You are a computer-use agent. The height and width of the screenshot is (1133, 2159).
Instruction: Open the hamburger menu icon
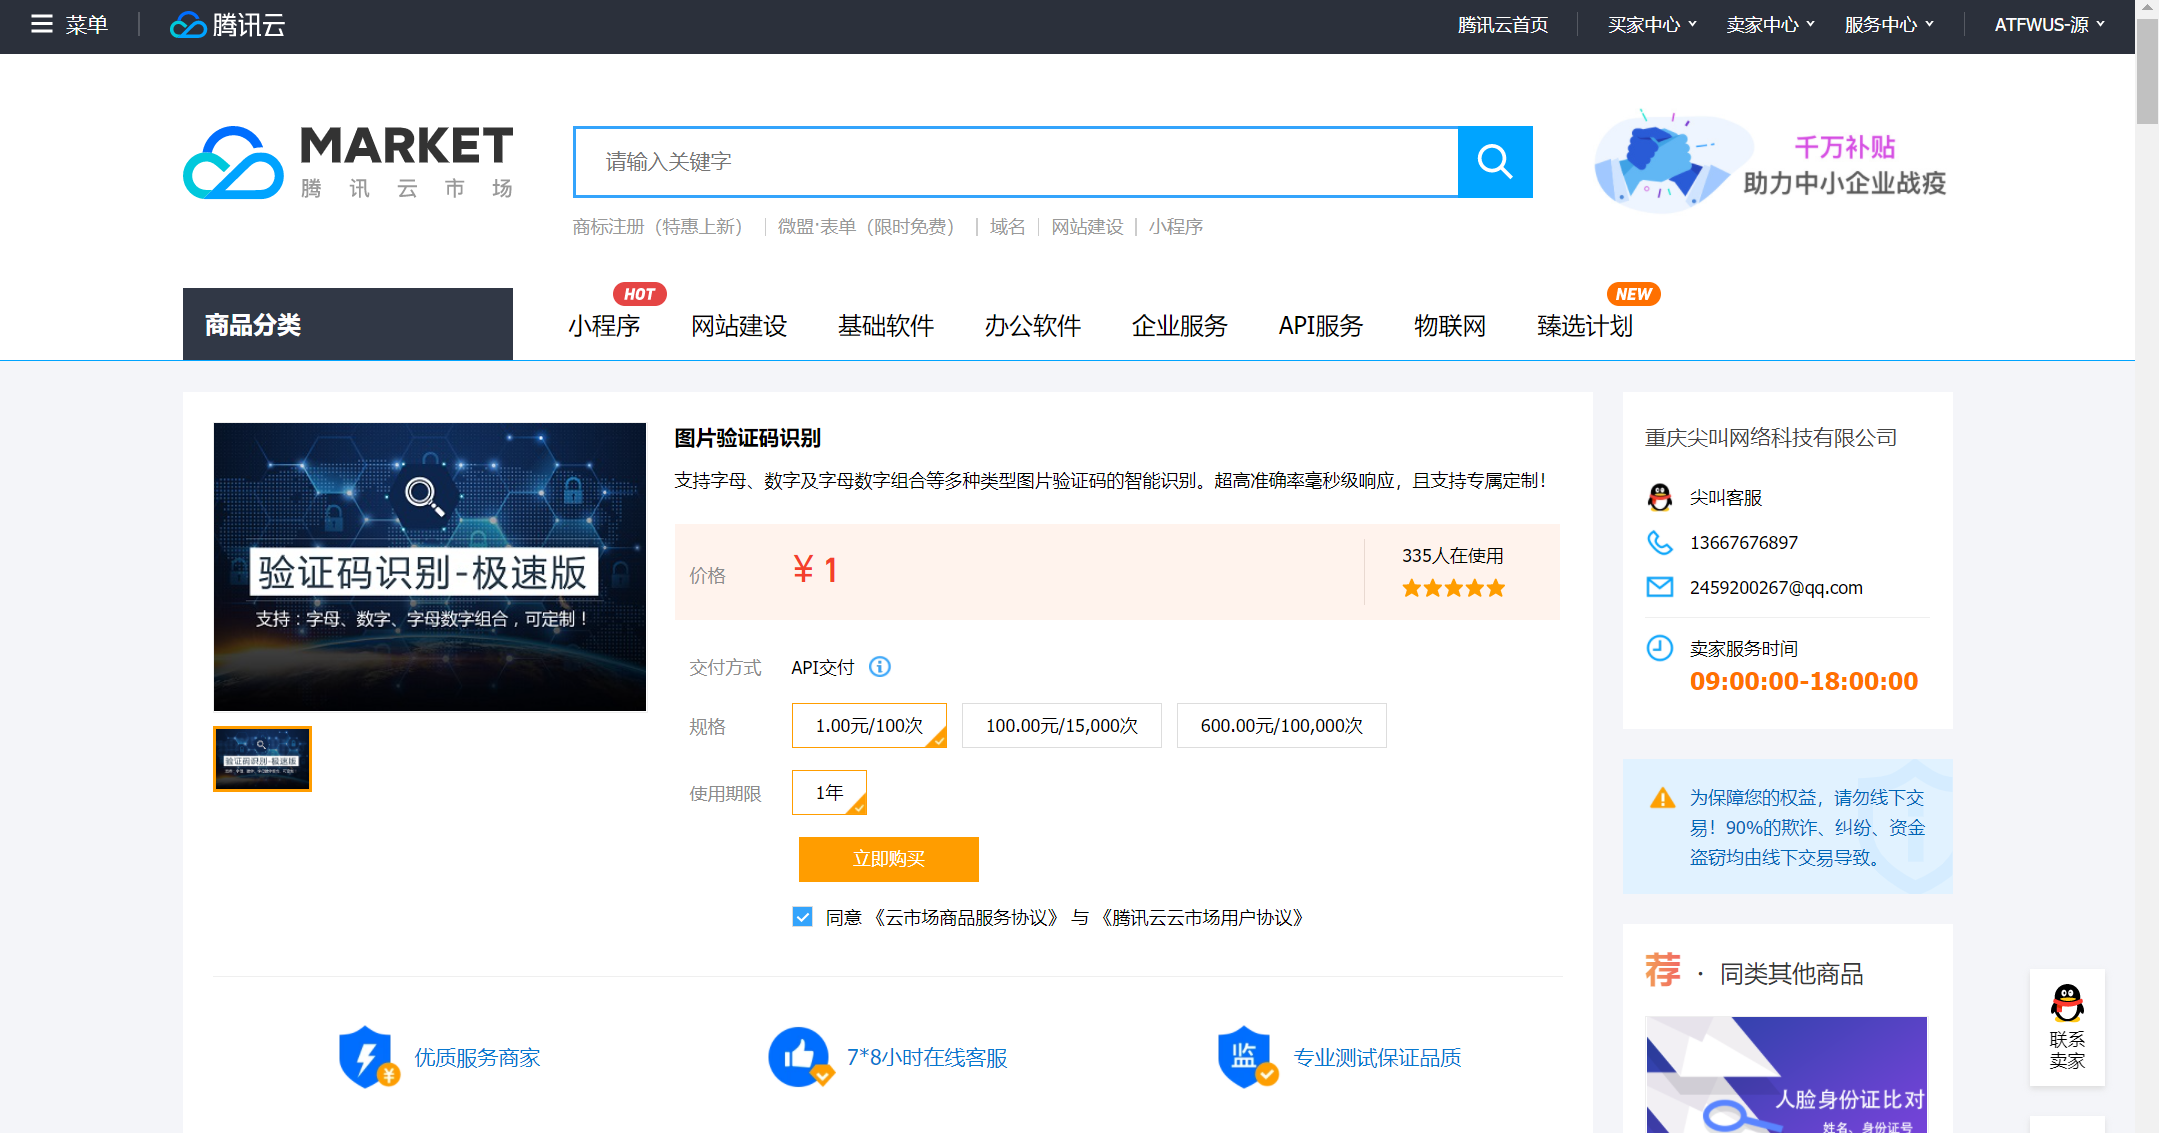(41, 24)
